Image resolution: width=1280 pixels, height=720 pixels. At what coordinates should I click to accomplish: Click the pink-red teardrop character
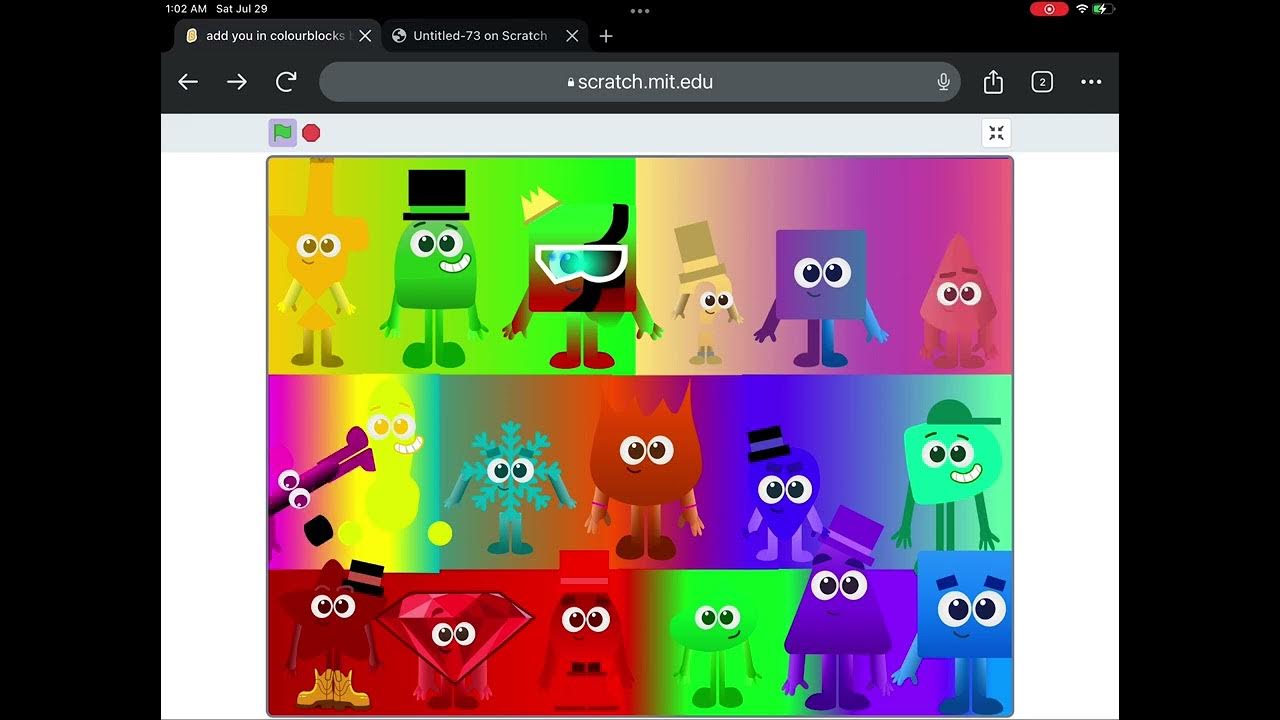[x=957, y=300]
